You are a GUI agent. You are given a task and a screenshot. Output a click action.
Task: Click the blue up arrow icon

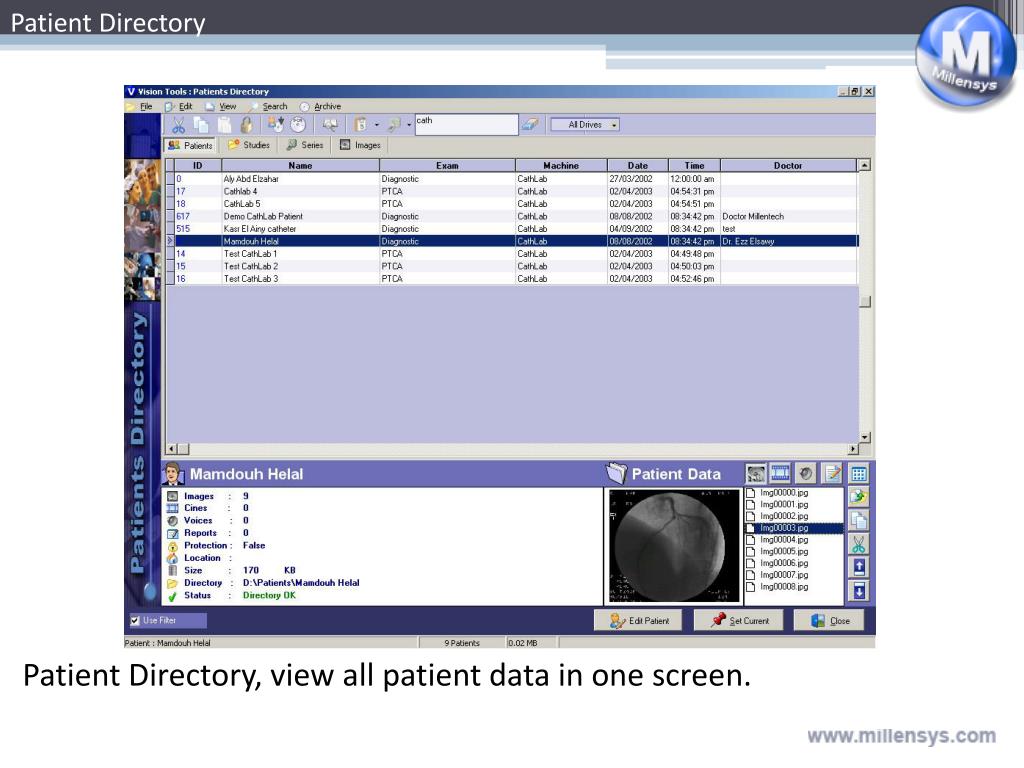[859, 568]
